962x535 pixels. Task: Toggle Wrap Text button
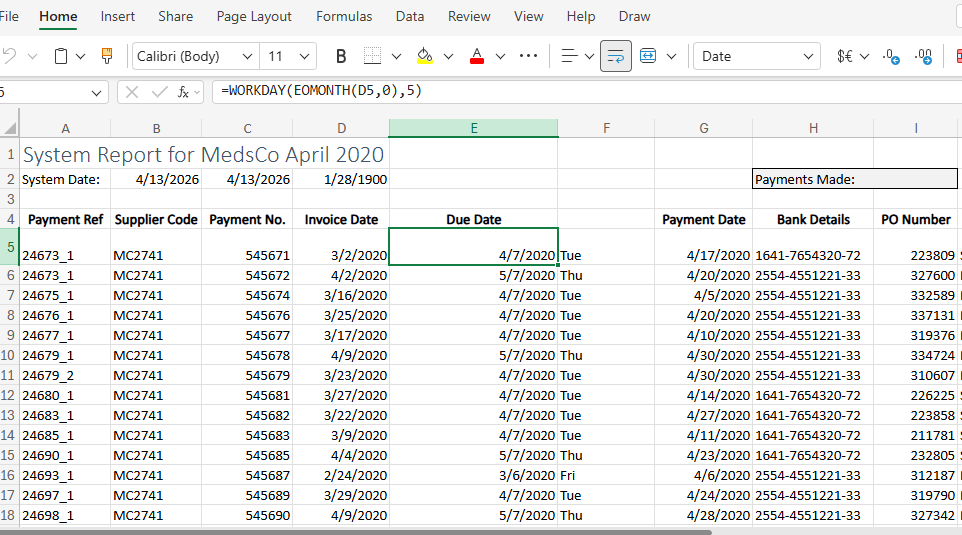[x=616, y=56]
